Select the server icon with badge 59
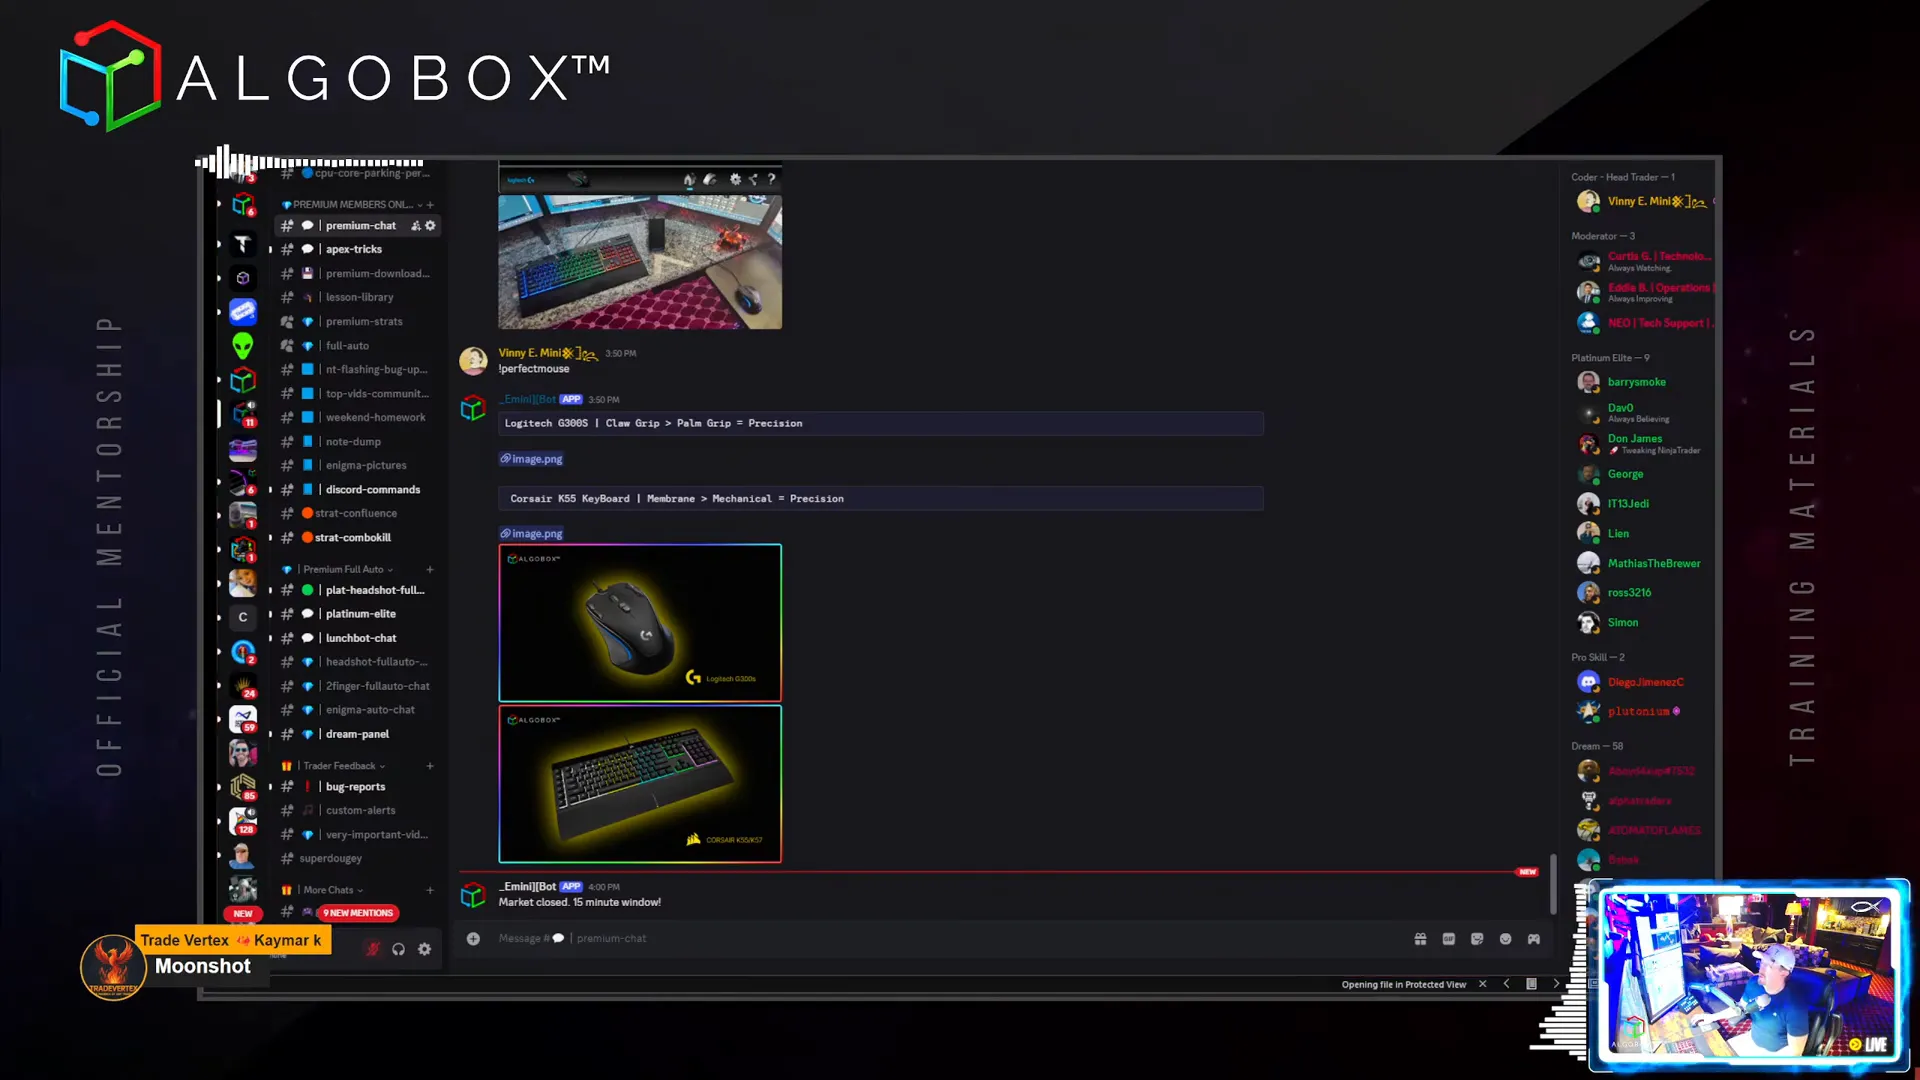The height and width of the screenshot is (1080, 1920). pyautogui.click(x=243, y=719)
